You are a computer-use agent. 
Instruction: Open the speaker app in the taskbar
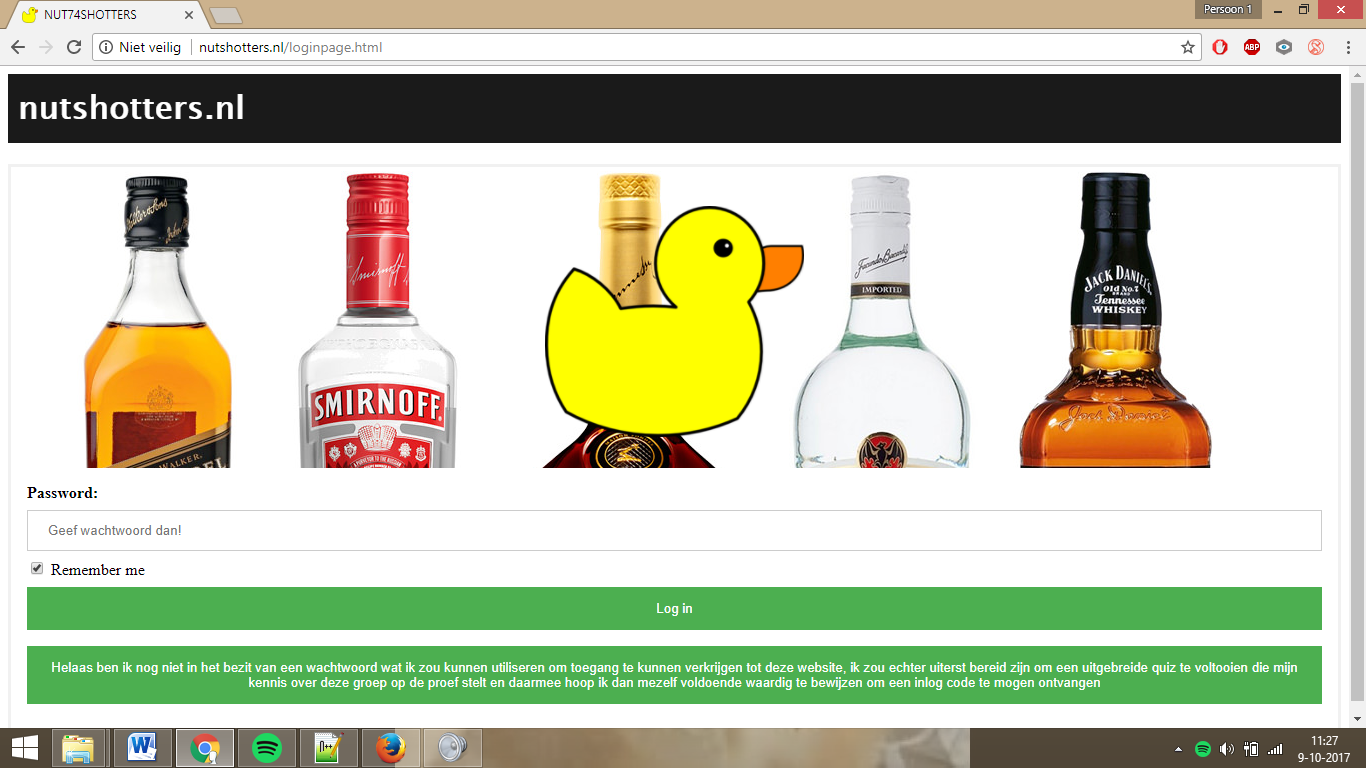[x=453, y=748]
